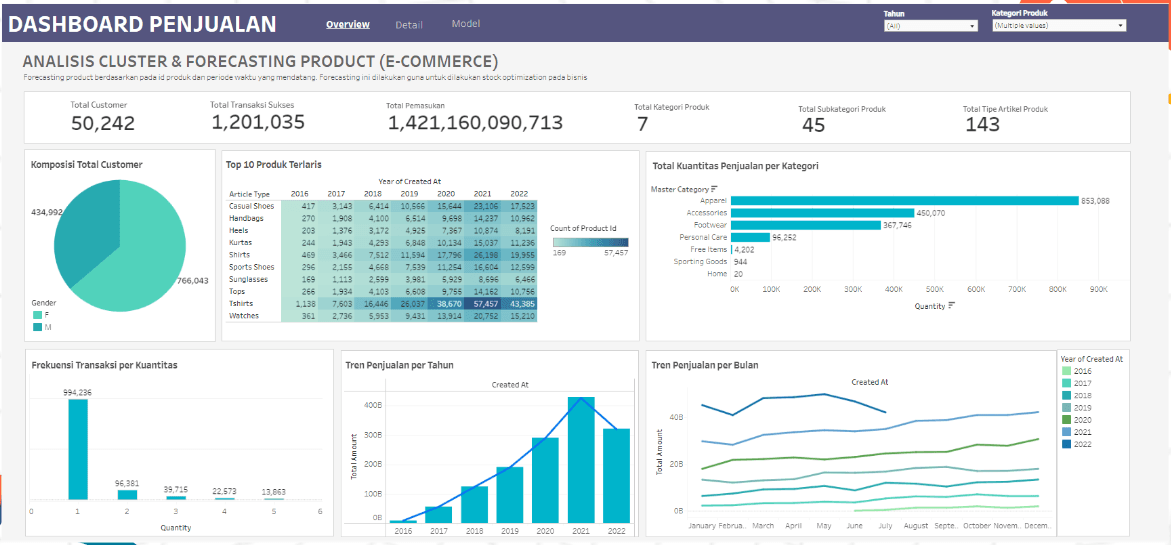This screenshot has width=1171, height=545.
Task: Click the Kurtas row label
Action: click(240, 243)
